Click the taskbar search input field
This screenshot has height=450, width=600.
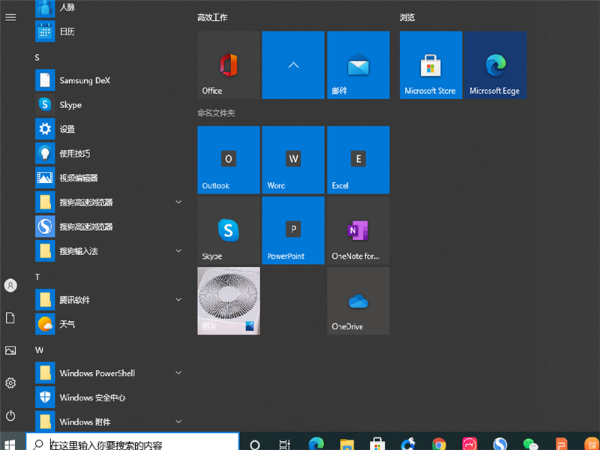click(x=132, y=442)
